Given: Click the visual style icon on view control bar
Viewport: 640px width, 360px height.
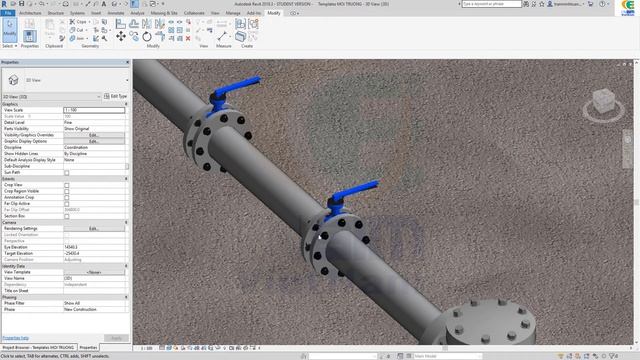Looking at the screenshot, I should [169, 348].
